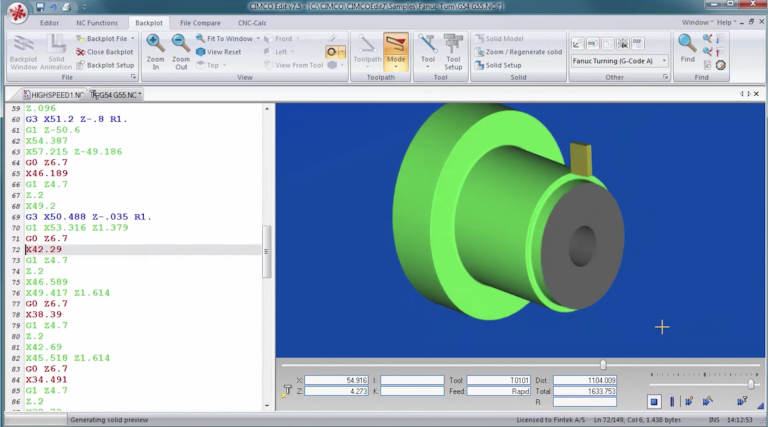Open the HIGHSPEED1.NC document tab
Viewport: 768px width, 427px height.
pyautogui.click(x=53, y=95)
